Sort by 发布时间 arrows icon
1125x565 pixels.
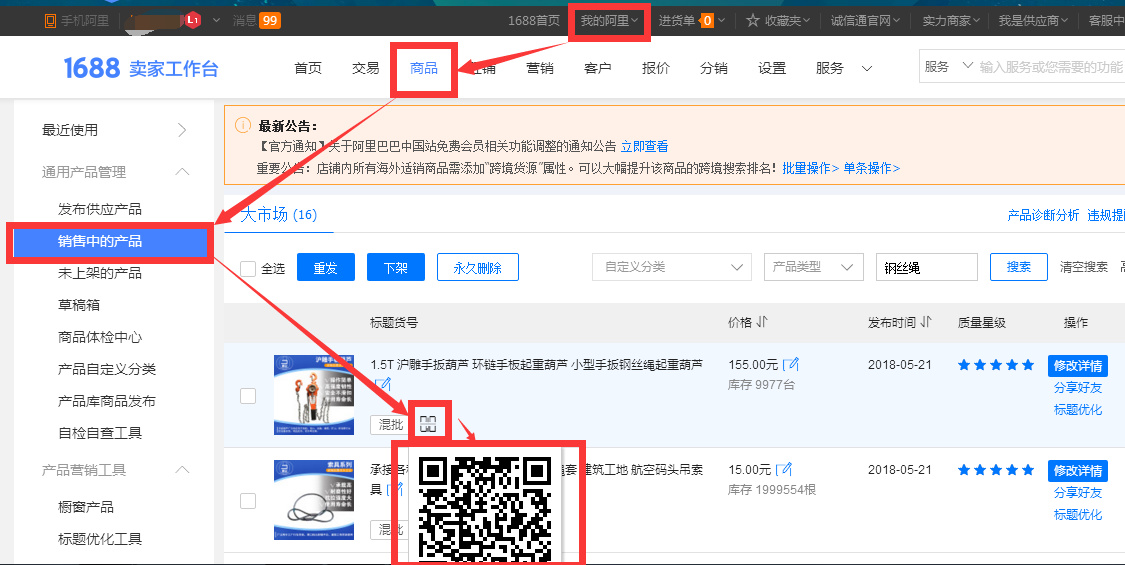(926, 322)
